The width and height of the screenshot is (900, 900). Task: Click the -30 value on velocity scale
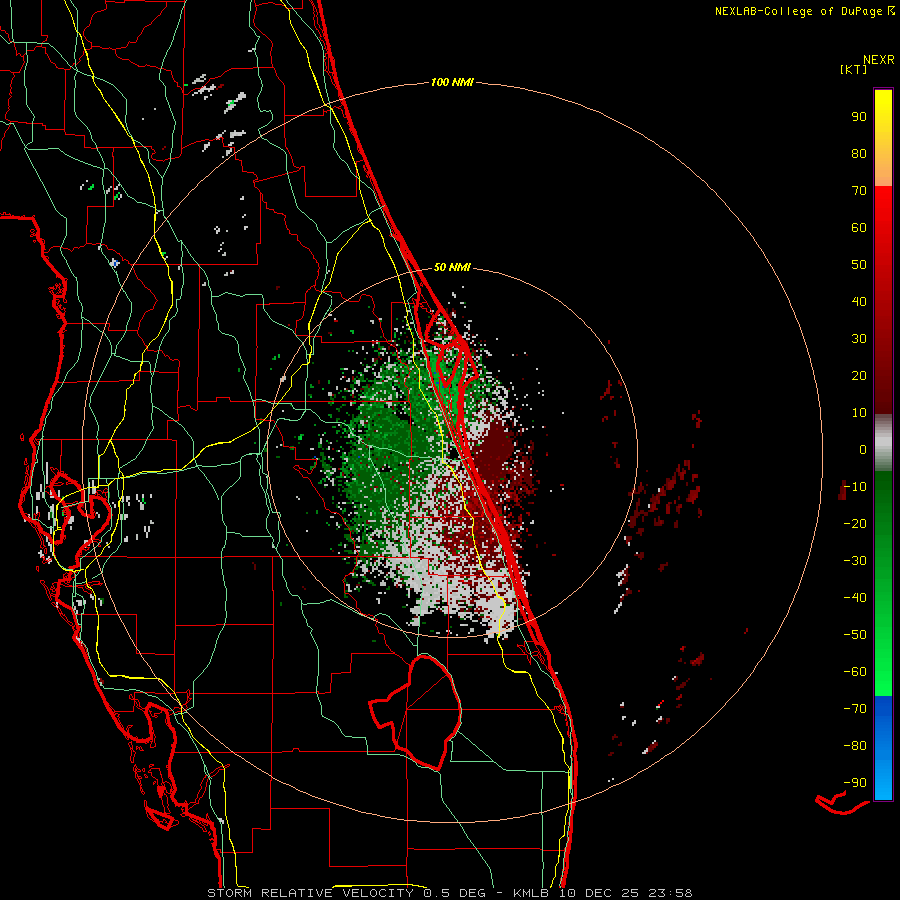[855, 561]
